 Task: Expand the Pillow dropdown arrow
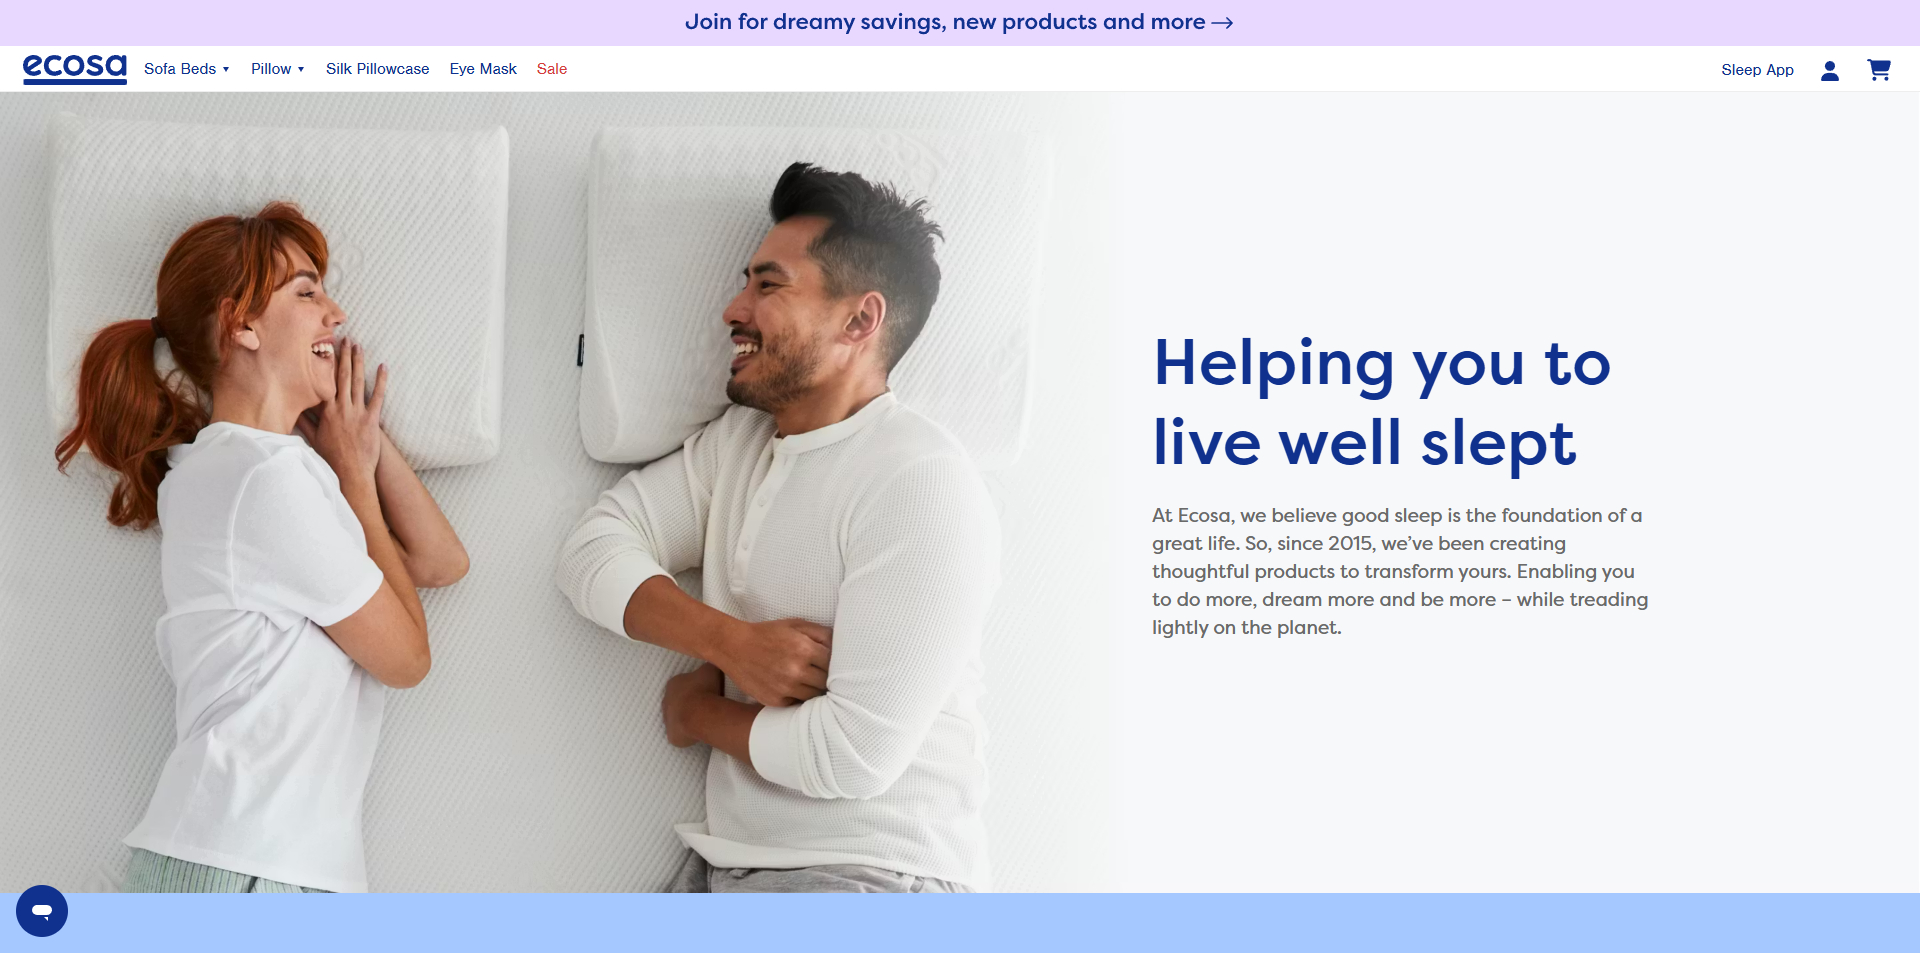click(x=301, y=69)
